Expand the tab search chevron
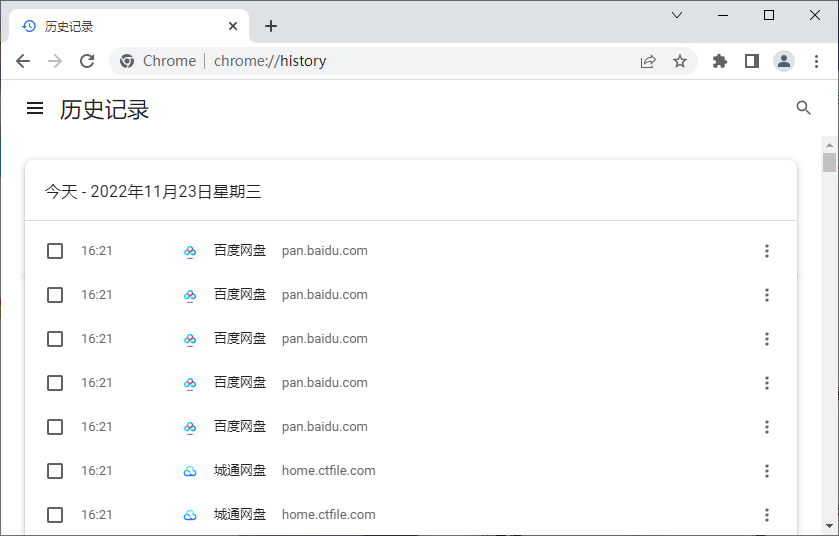The image size is (839, 536). 677,15
